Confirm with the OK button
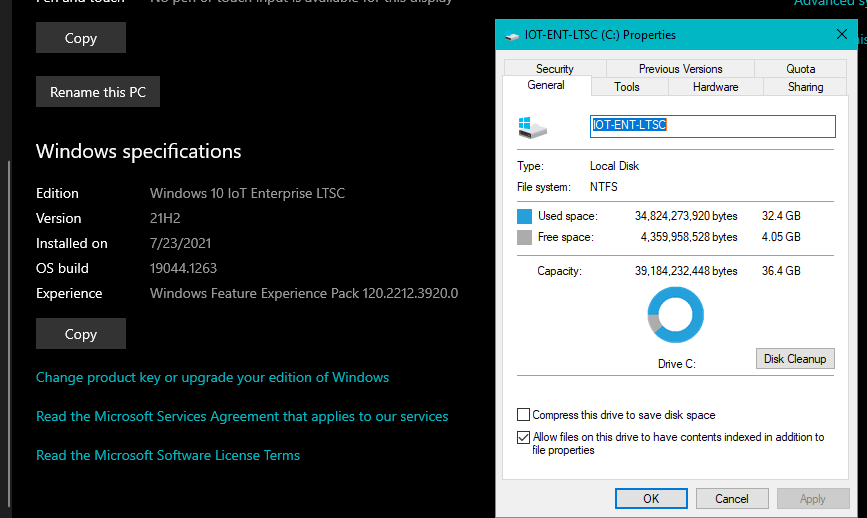Viewport: 867px width, 518px height. (651, 499)
